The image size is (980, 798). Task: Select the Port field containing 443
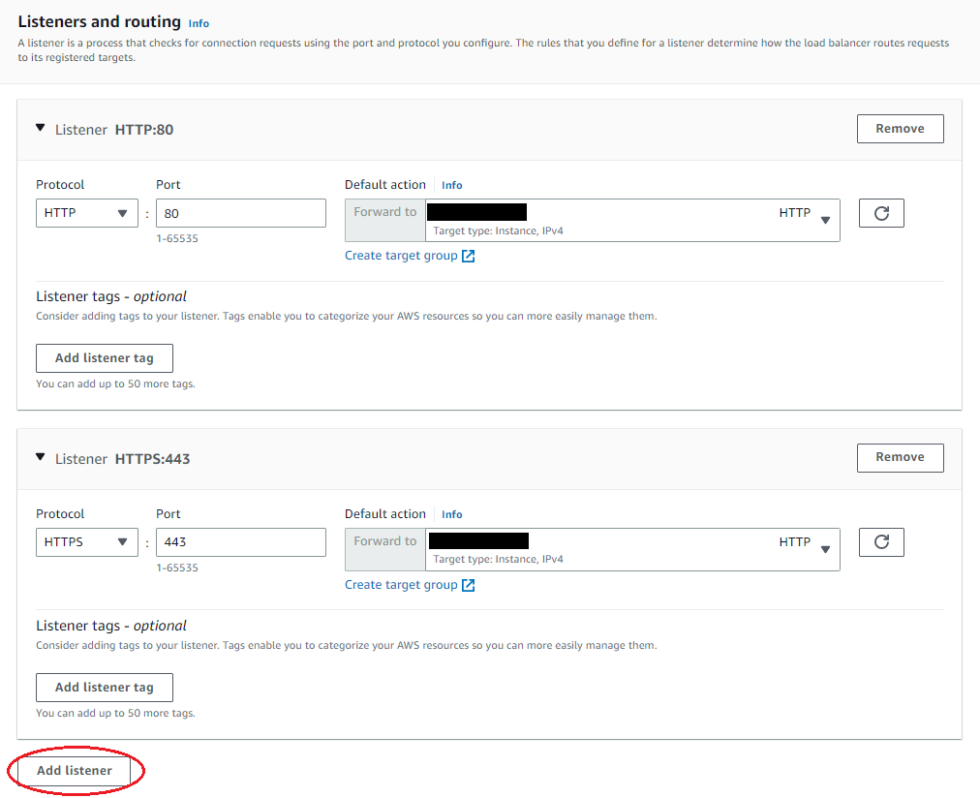(240, 541)
